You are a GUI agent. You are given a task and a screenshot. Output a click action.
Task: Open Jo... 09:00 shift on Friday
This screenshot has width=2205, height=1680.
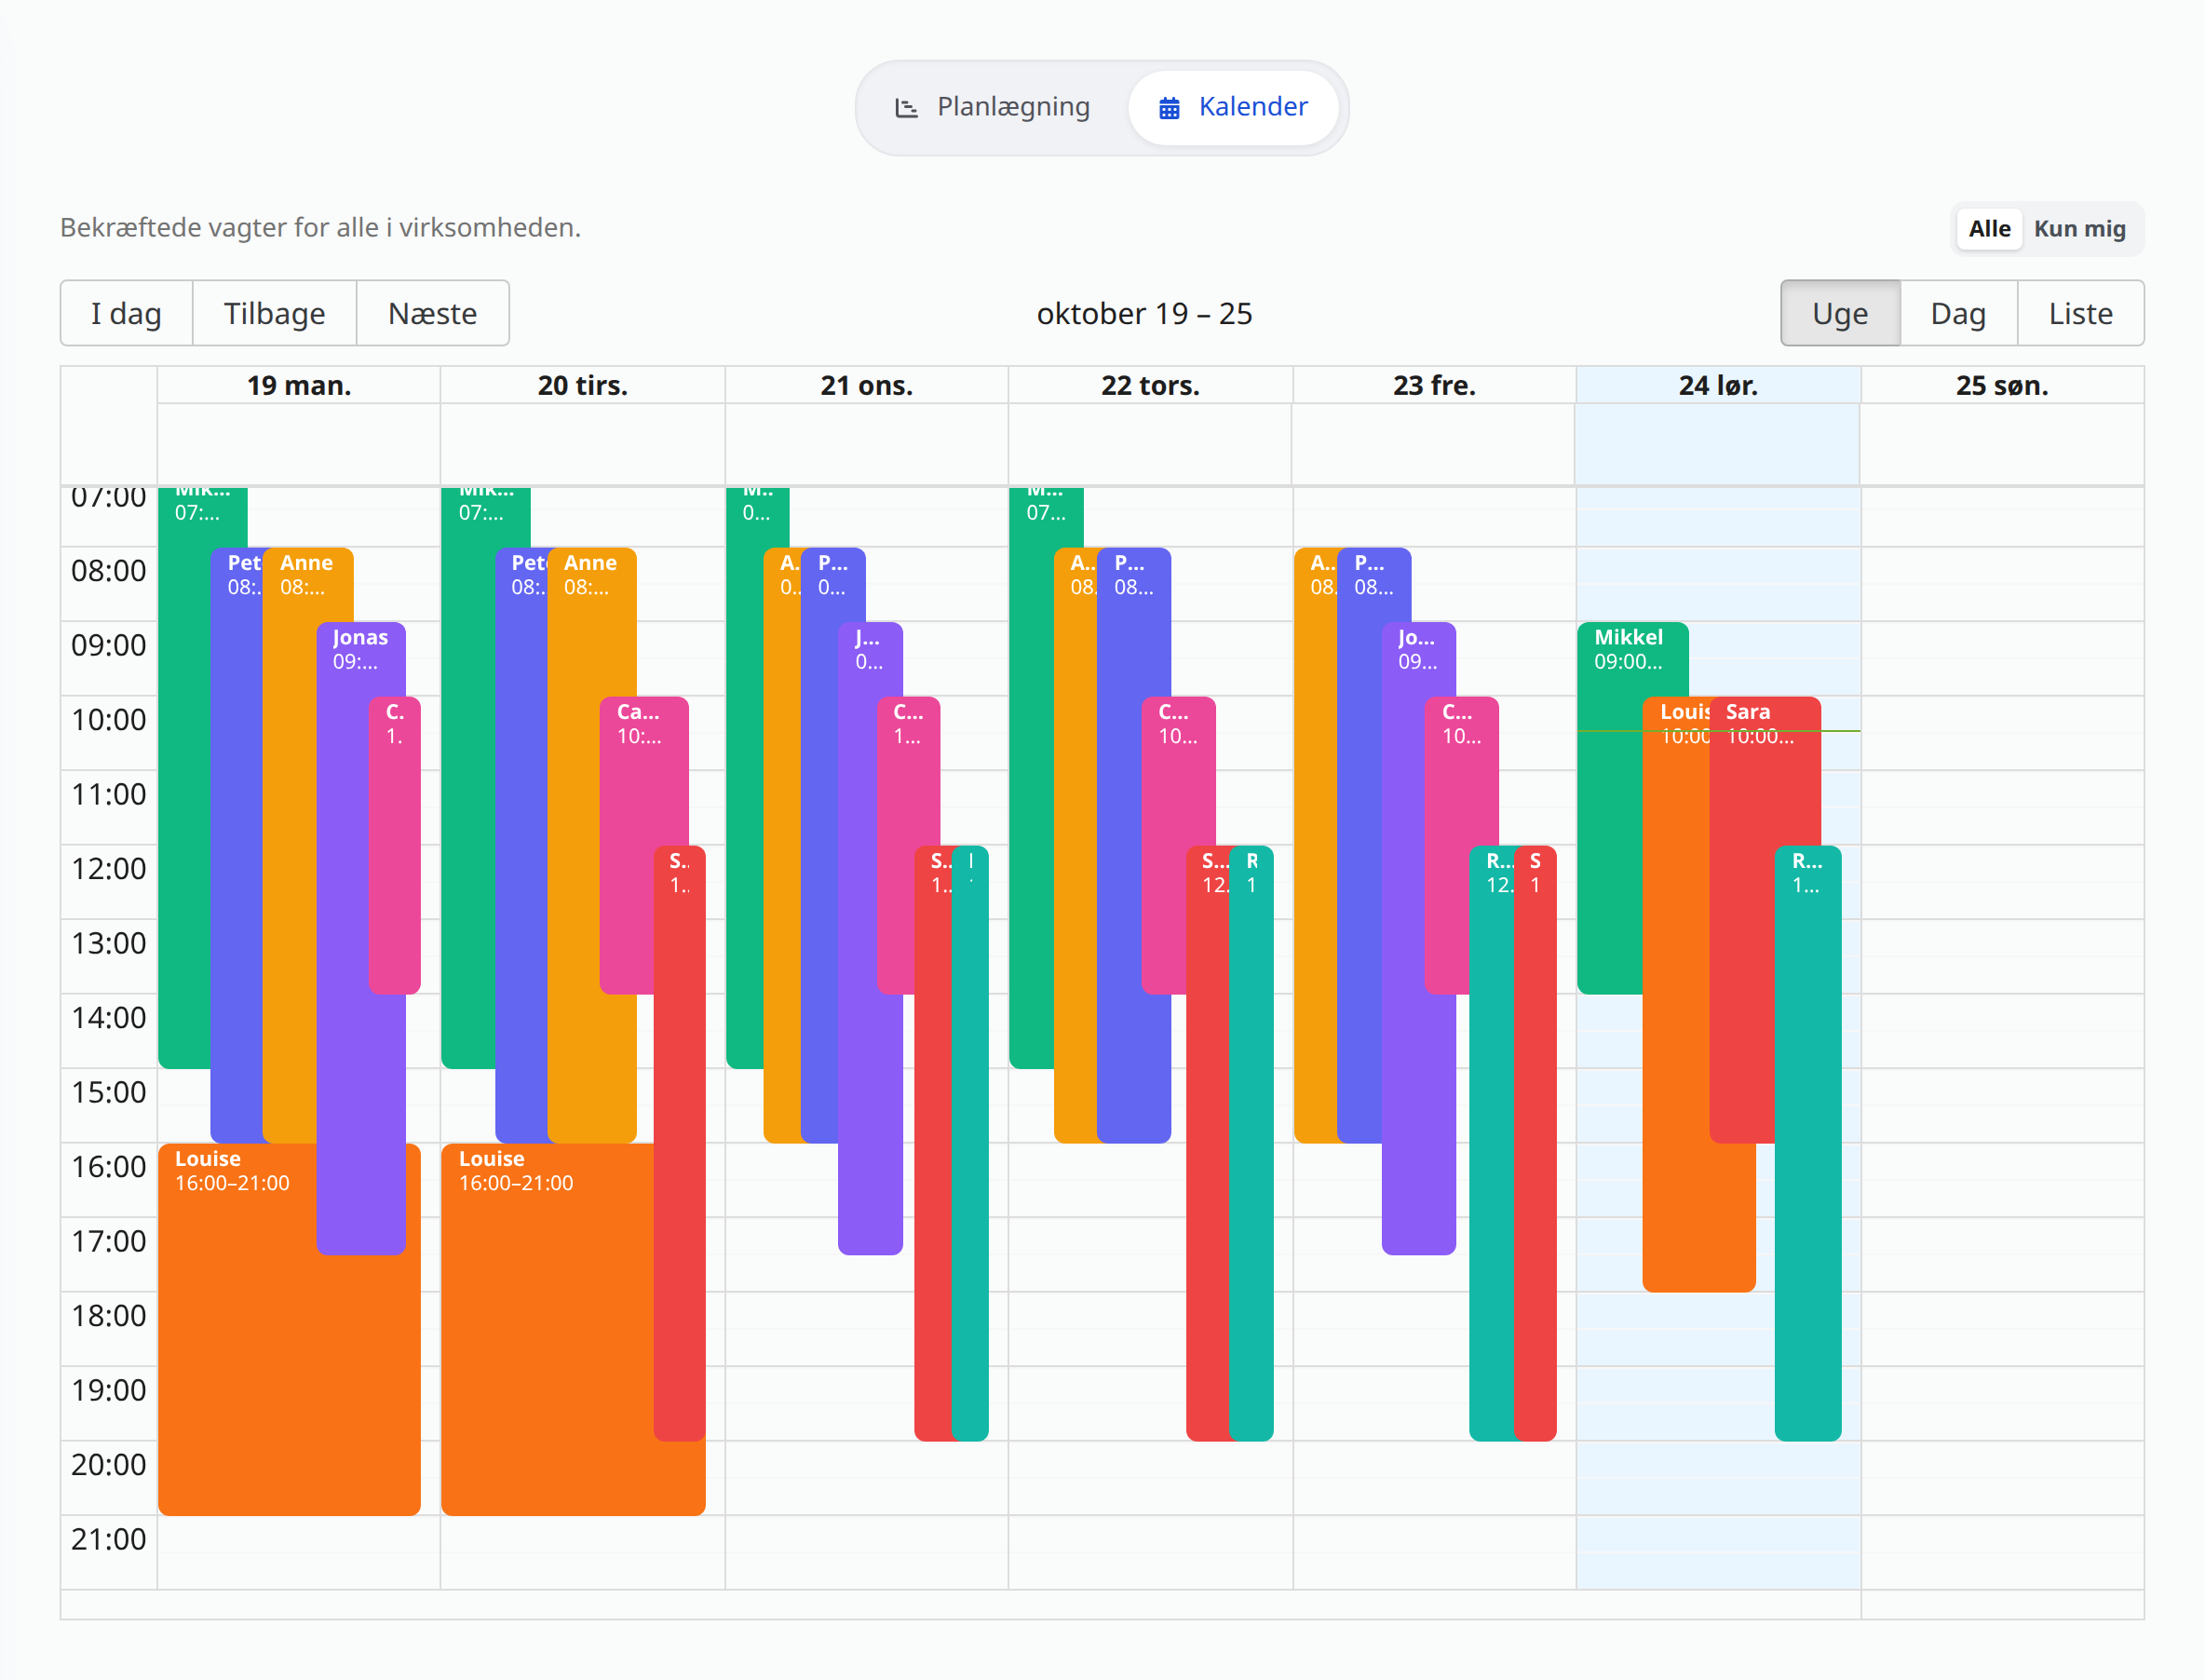click(x=1418, y=940)
